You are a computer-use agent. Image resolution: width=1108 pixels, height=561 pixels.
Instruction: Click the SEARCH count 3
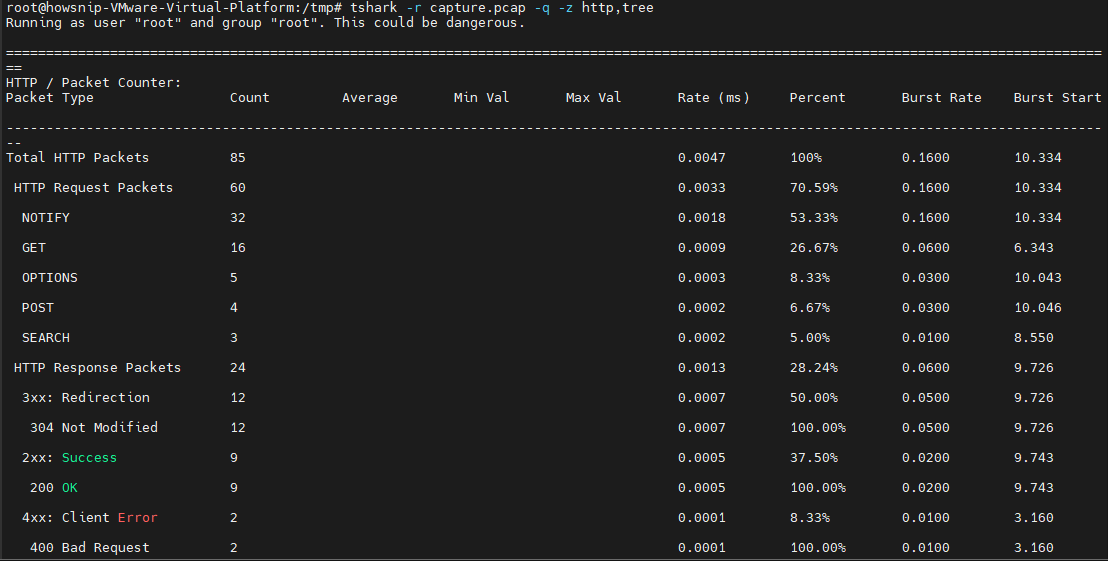[x=234, y=338]
